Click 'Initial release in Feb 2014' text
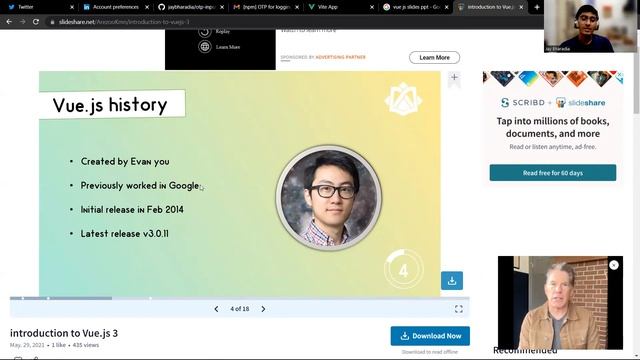Image resolution: width=640 pixels, height=360 pixels. coord(132,210)
